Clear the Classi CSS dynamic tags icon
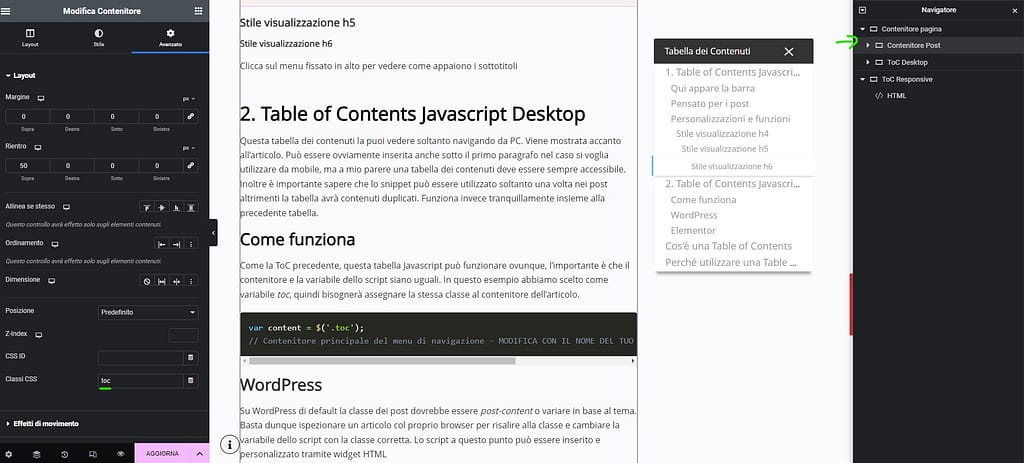 191,381
